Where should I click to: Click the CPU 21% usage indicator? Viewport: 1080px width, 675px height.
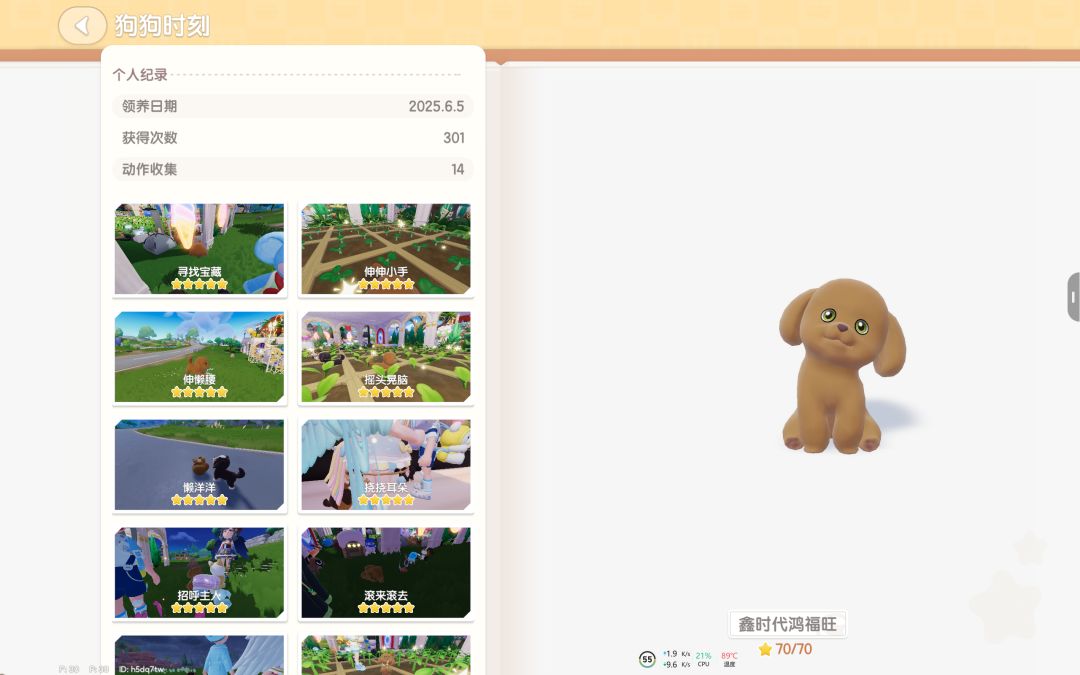pos(703,659)
